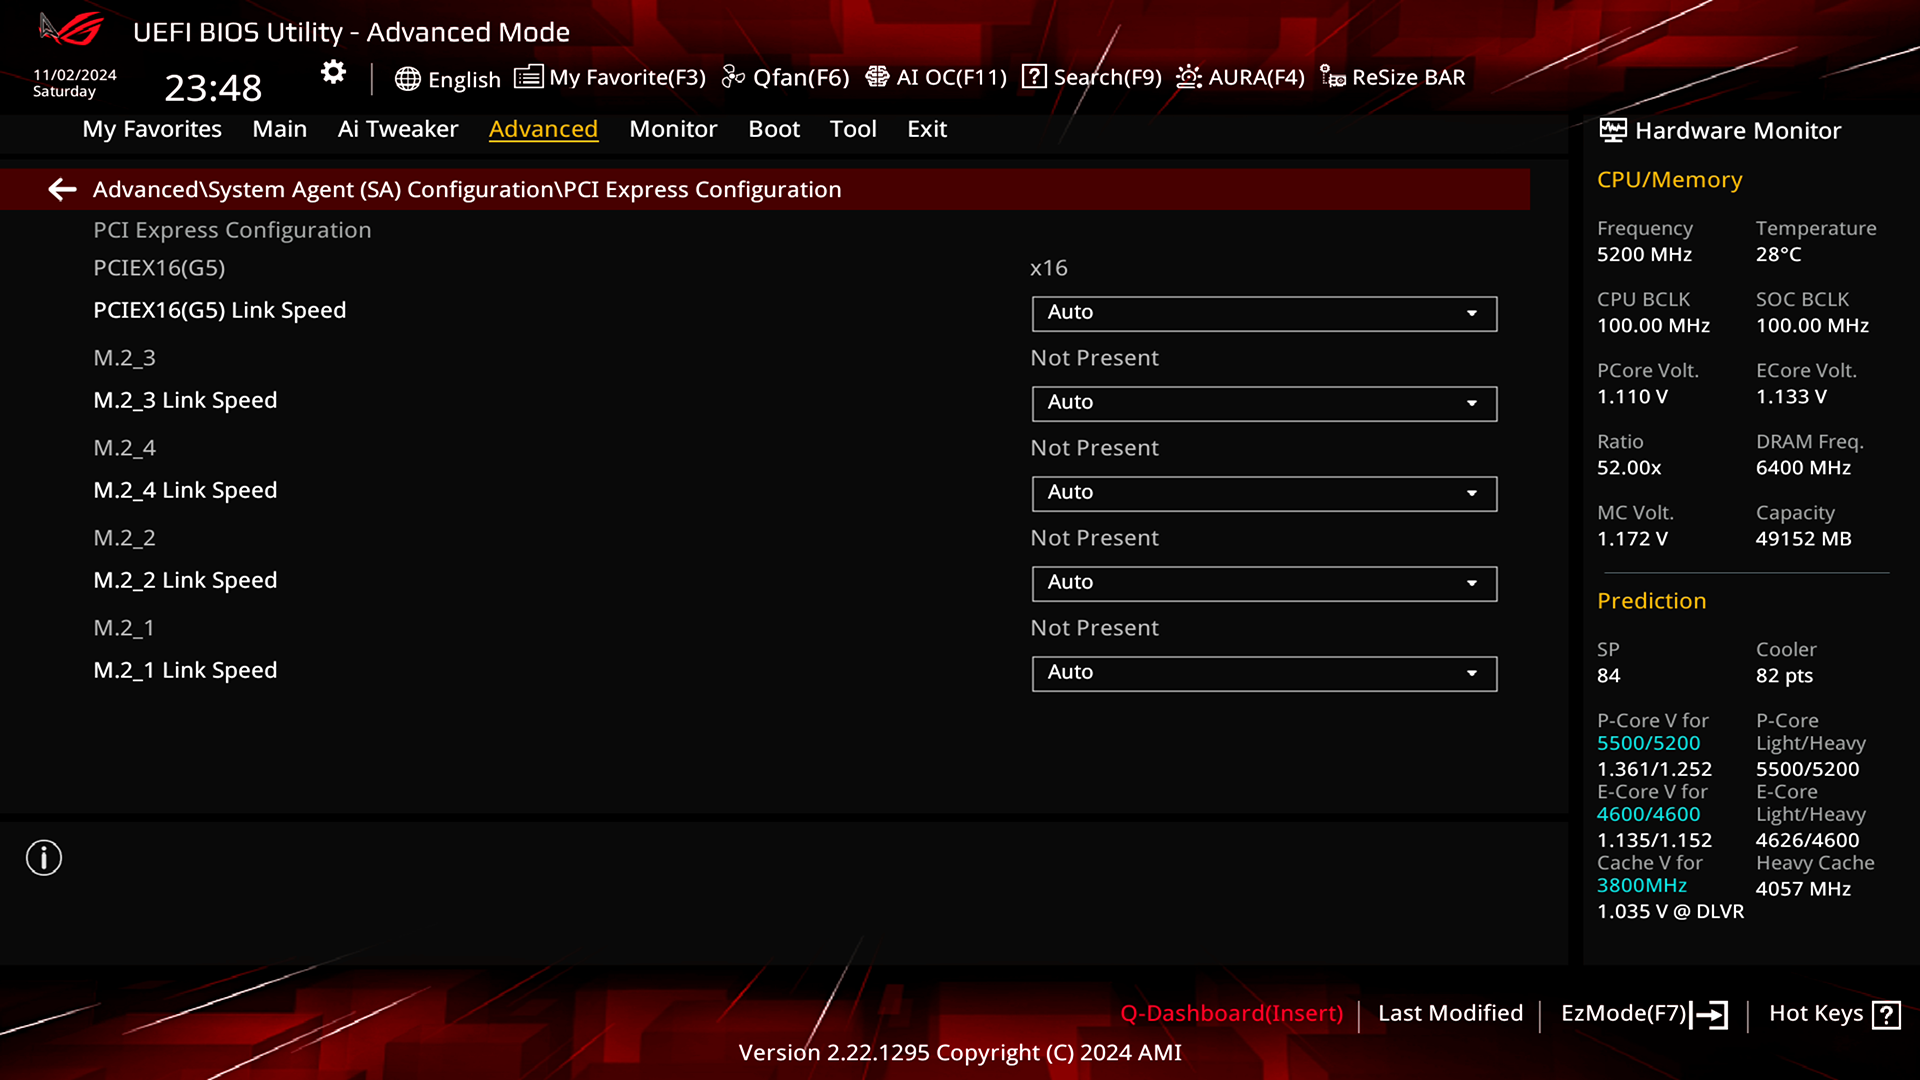Open the M.2_2 Link Speed dropdown

point(1264,583)
